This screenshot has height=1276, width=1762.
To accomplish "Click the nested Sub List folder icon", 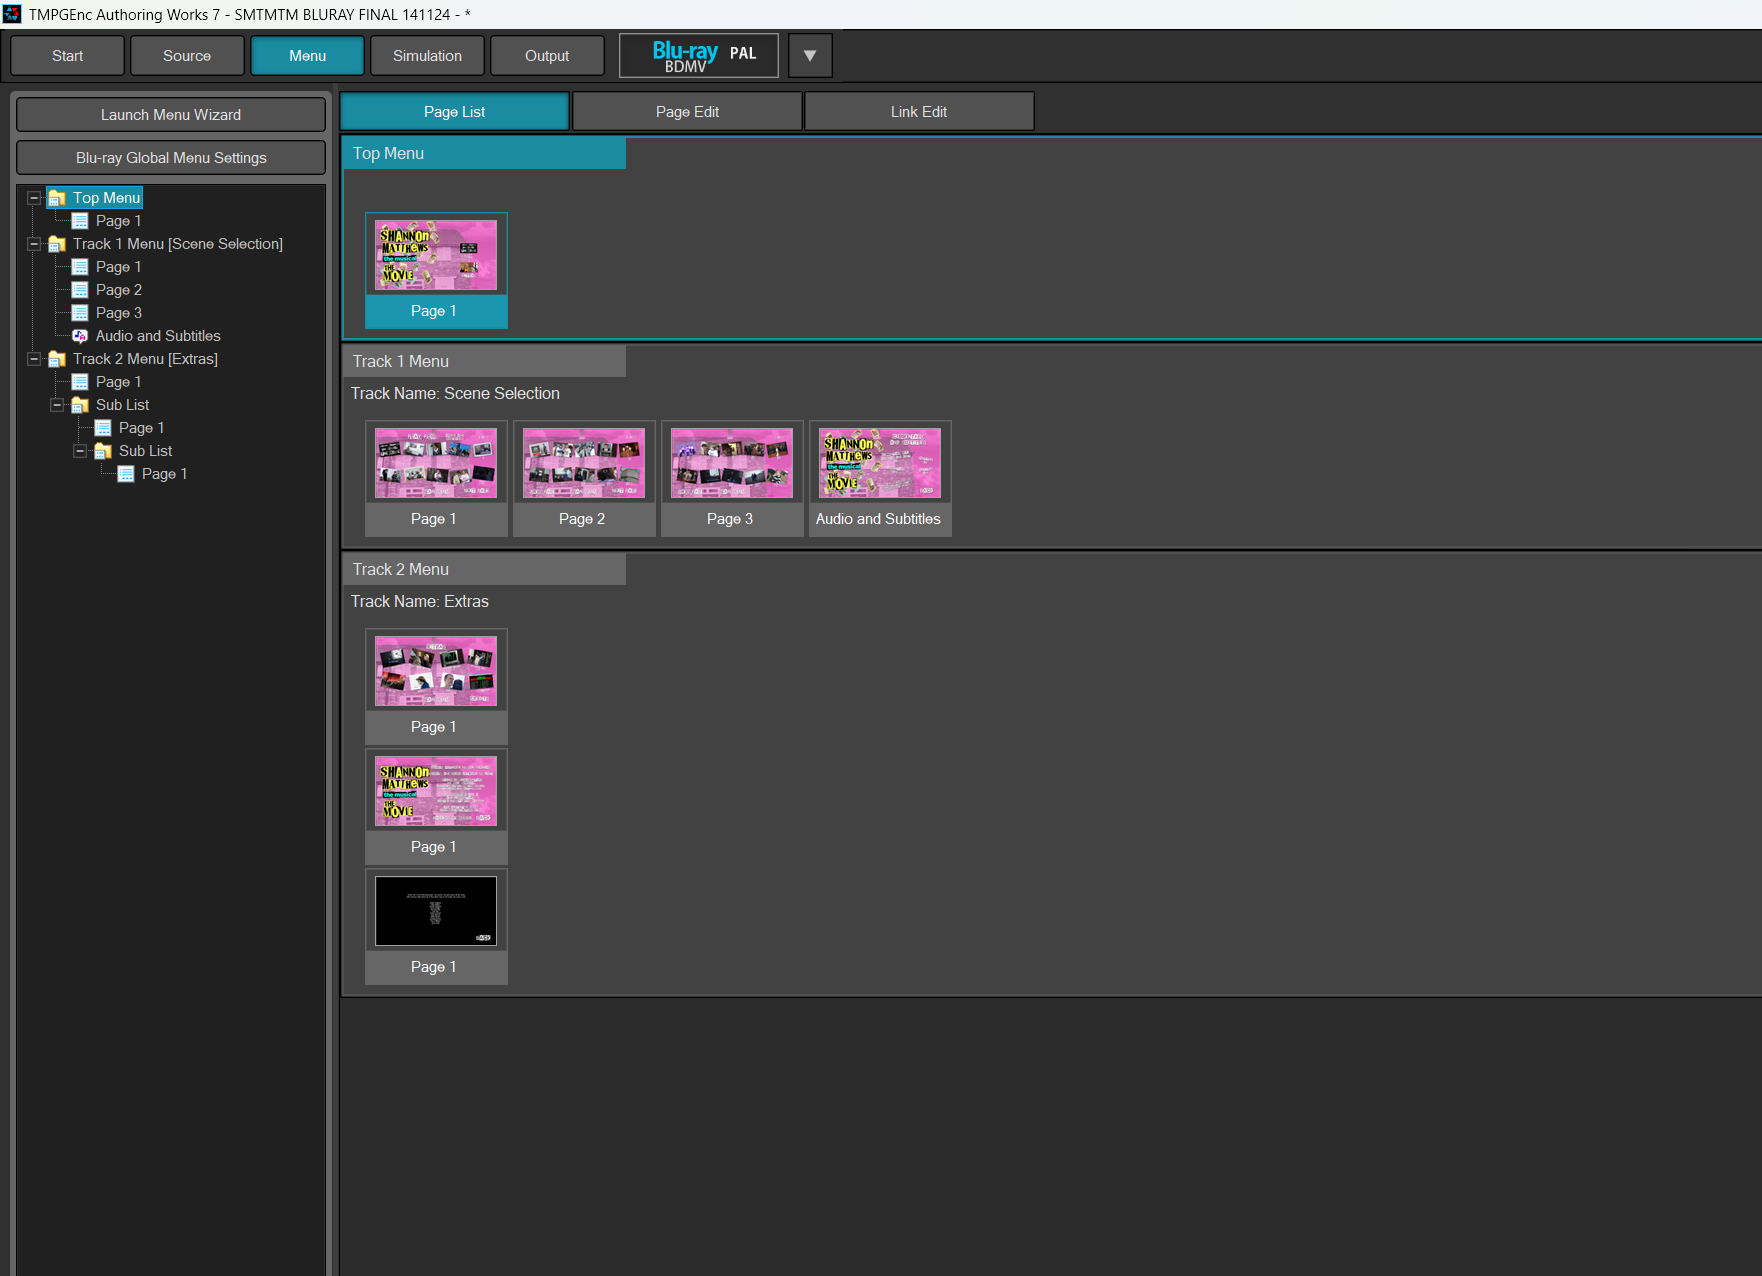I will coord(103,451).
